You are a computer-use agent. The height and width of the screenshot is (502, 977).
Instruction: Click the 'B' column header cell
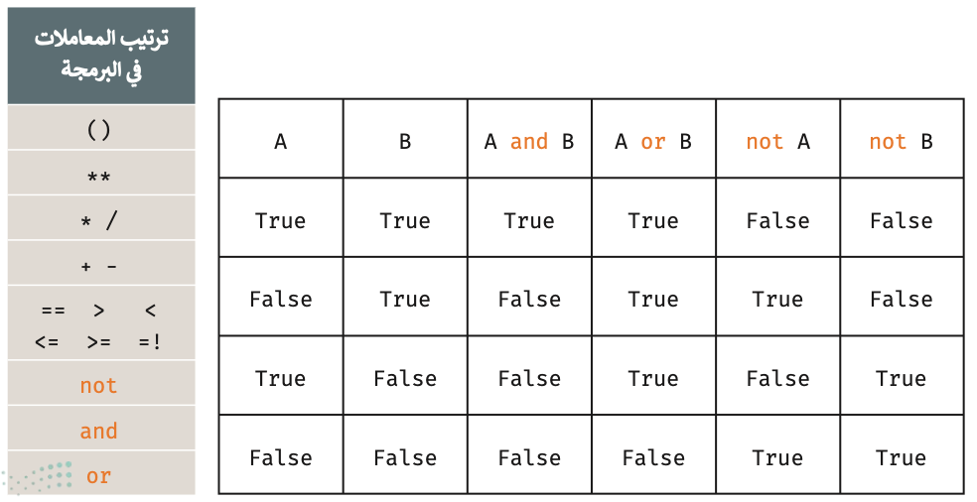[x=405, y=139]
